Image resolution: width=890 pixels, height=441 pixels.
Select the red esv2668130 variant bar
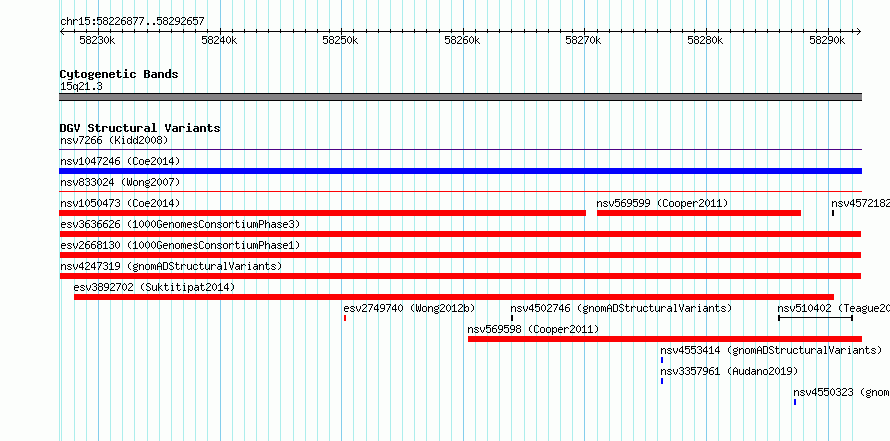coord(460,255)
